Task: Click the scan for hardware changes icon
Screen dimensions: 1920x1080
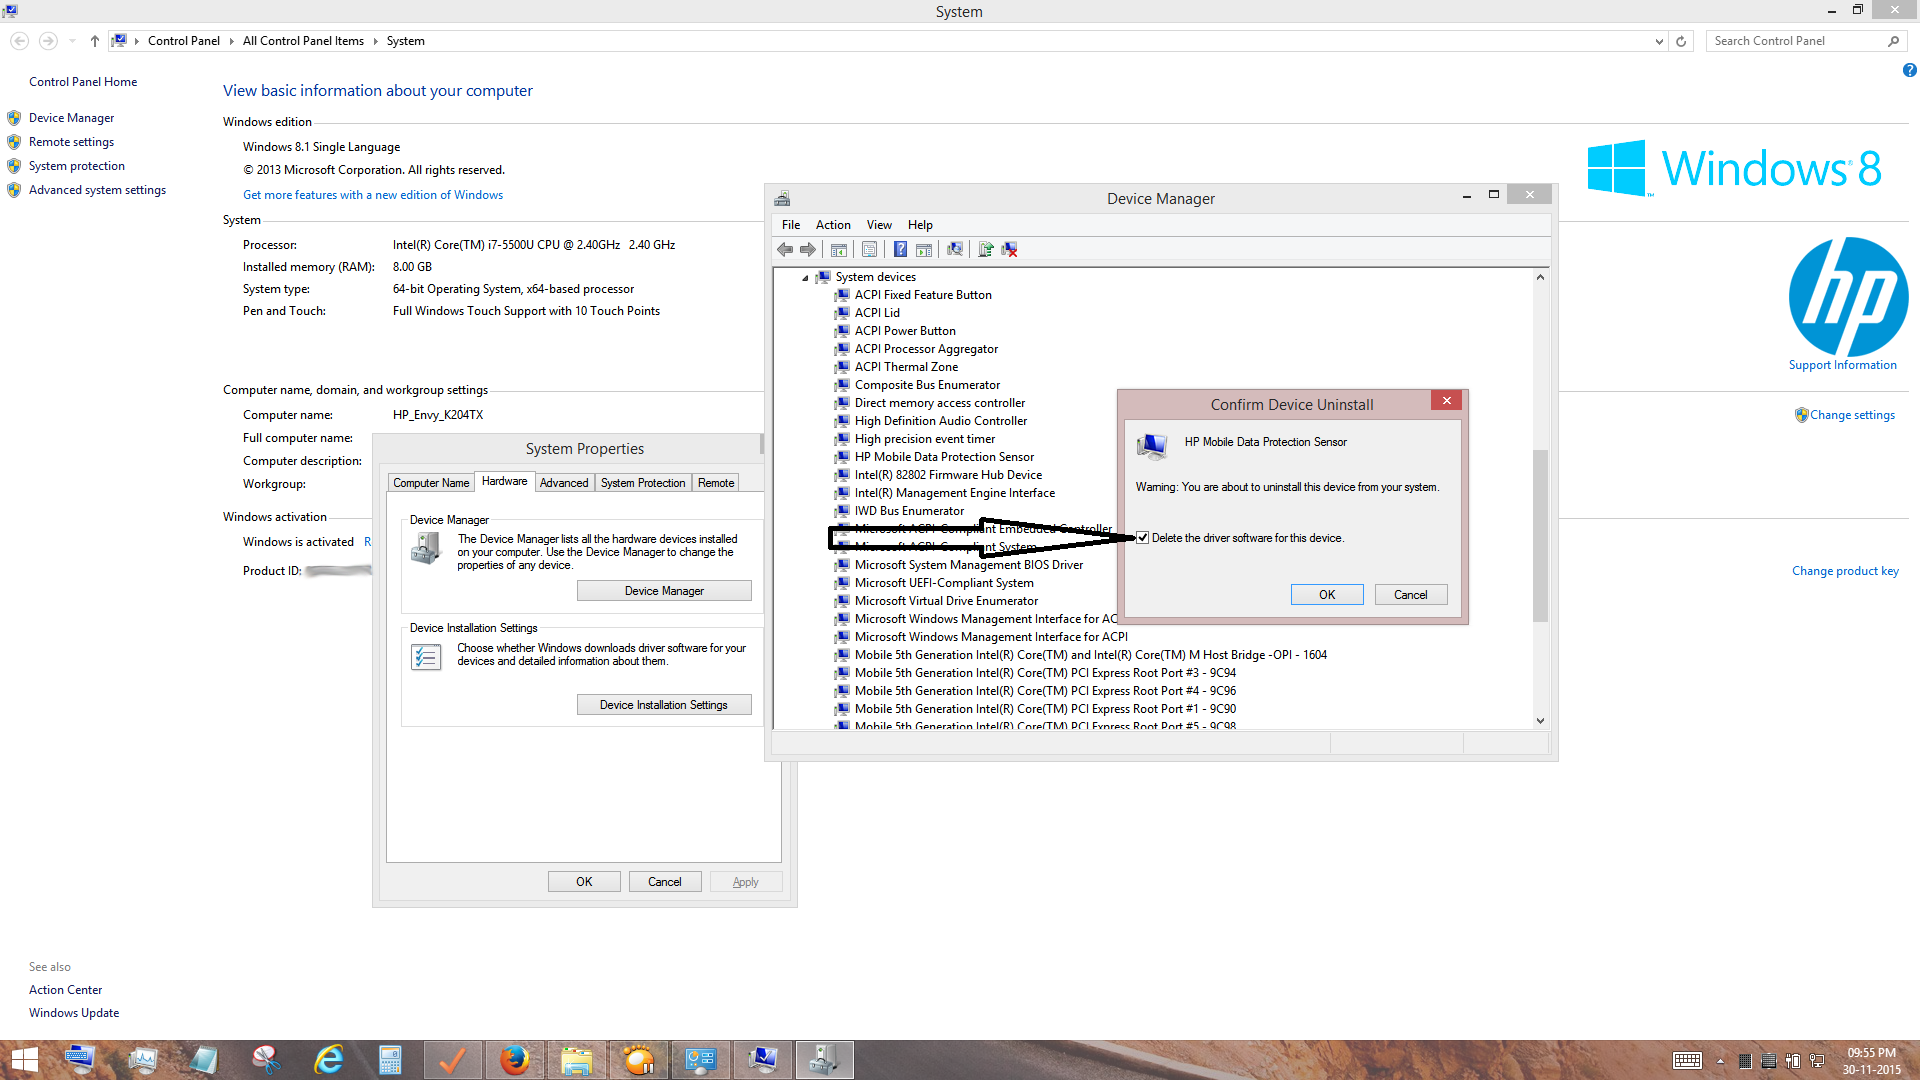Action: 955,249
